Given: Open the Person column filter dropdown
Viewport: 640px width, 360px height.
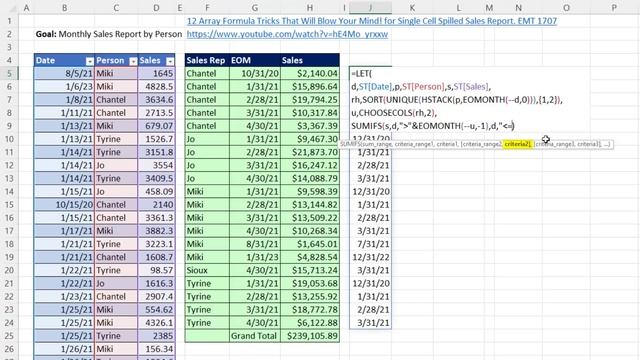Looking at the screenshot, I should pos(133,61).
